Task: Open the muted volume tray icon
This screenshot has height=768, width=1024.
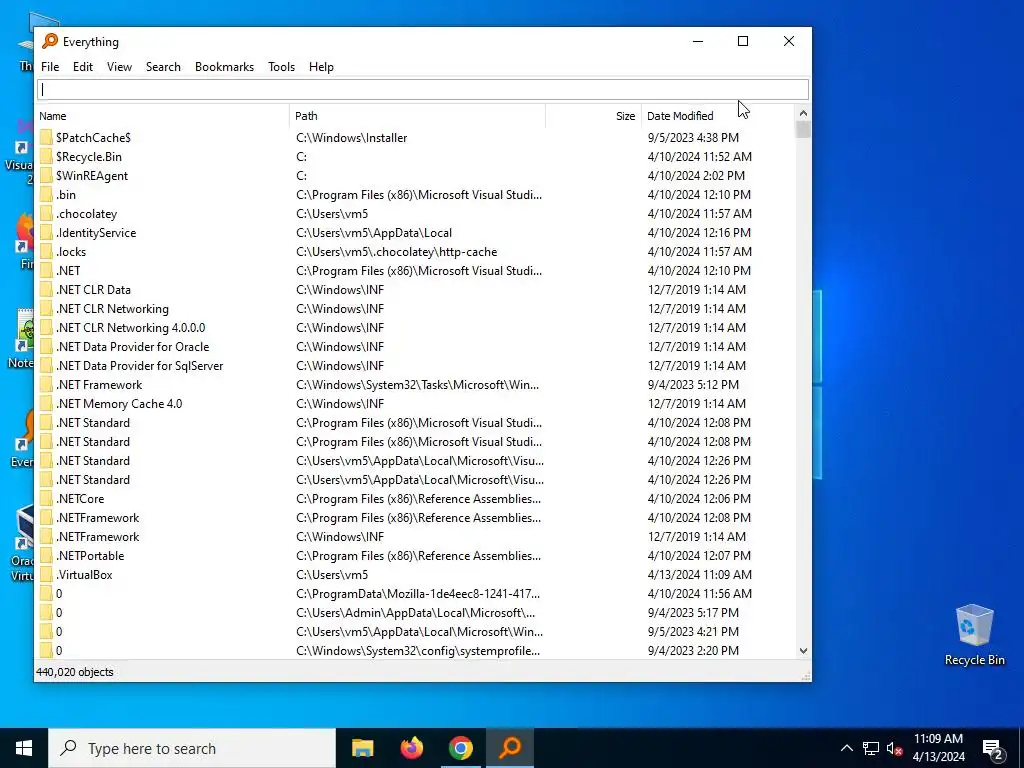Action: [x=894, y=748]
